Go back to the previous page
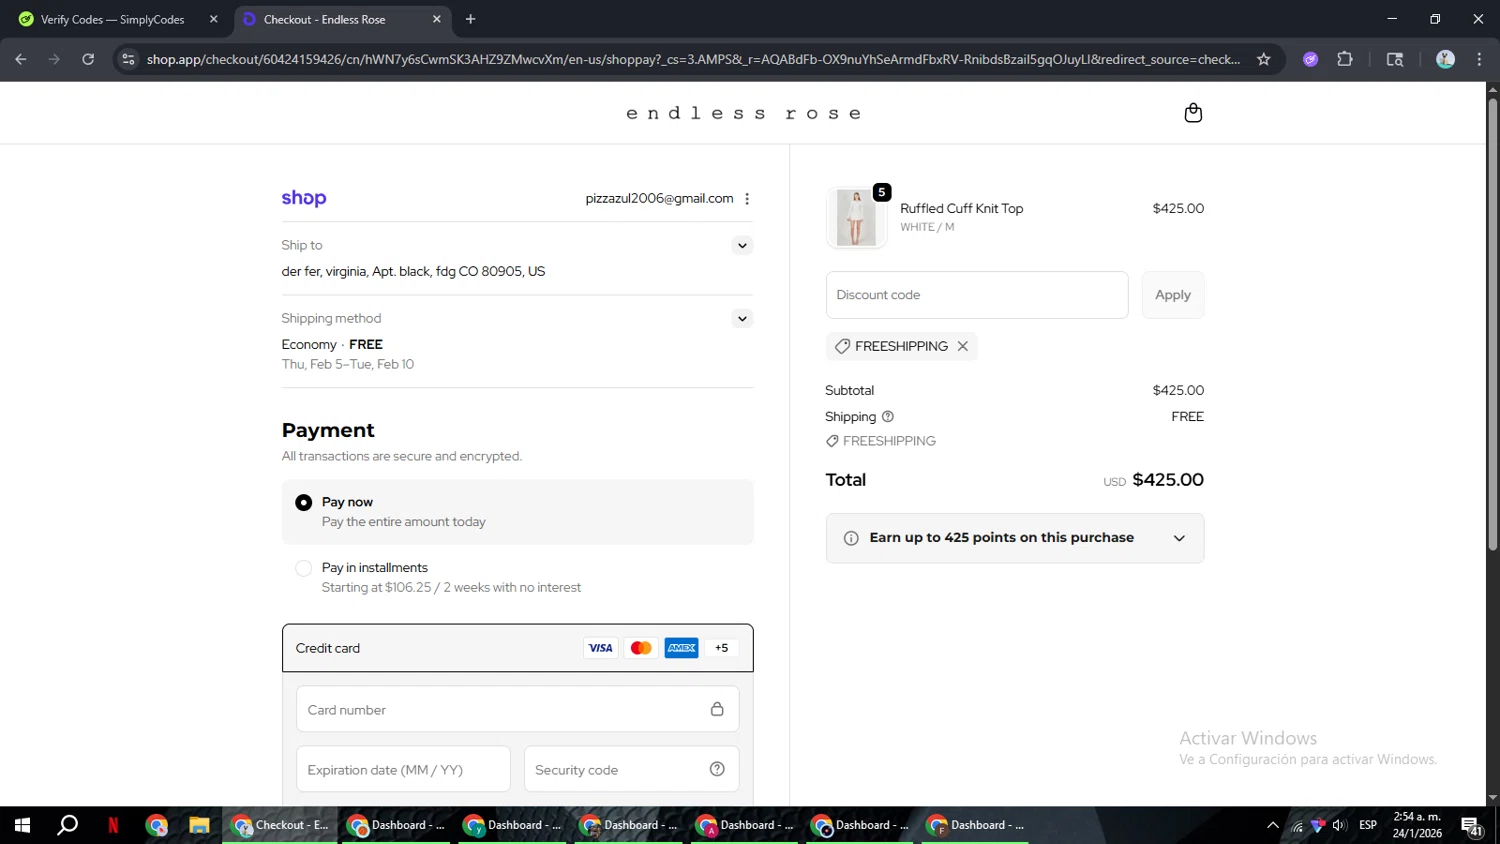The width and height of the screenshot is (1500, 844). click(x=21, y=59)
